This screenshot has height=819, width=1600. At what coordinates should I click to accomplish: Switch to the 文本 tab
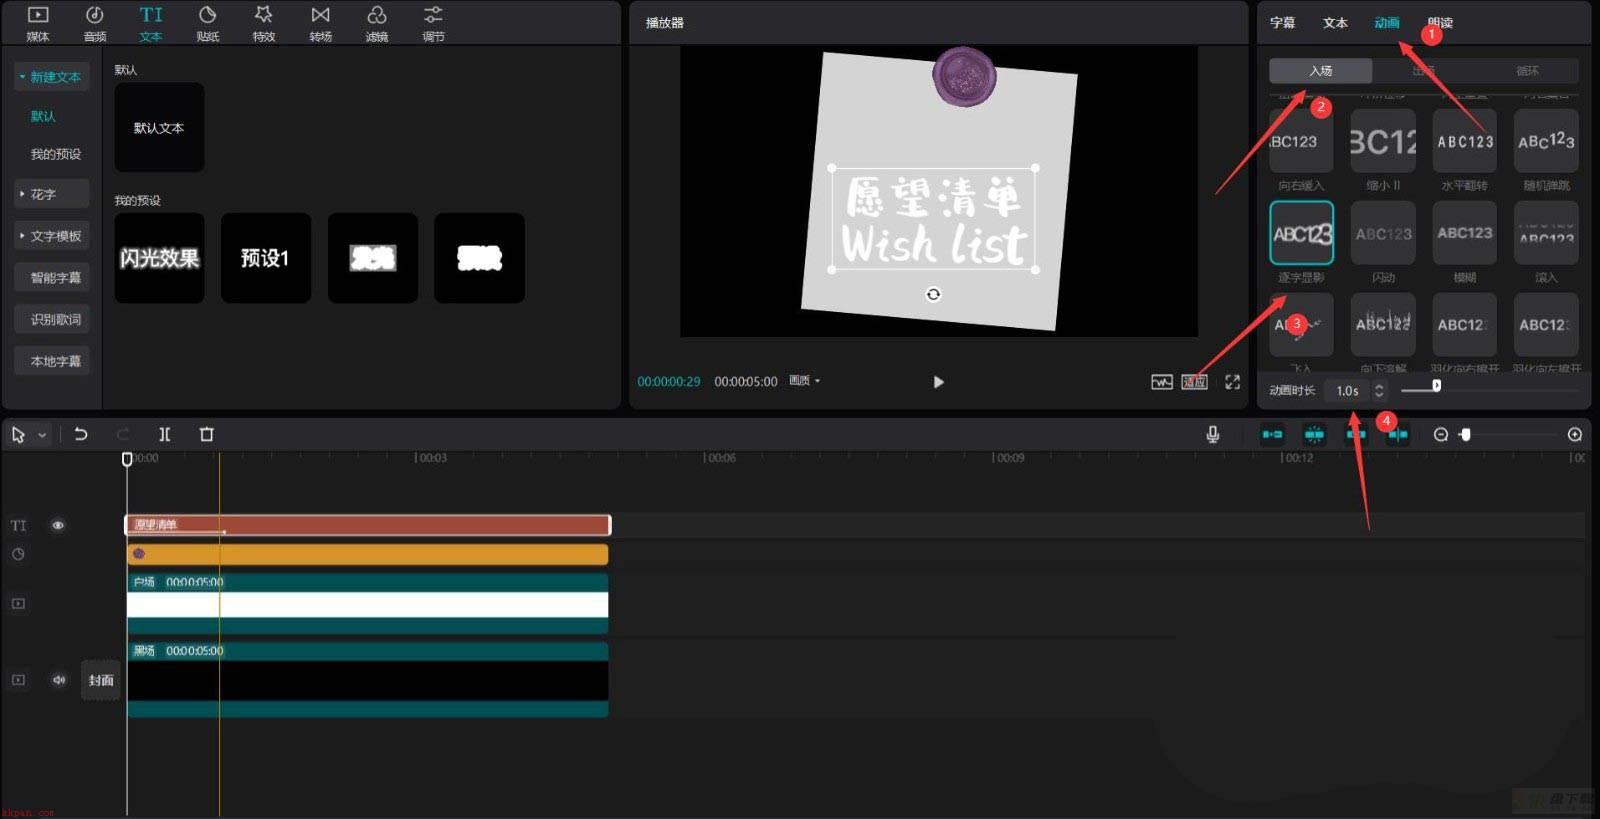(1335, 23)
